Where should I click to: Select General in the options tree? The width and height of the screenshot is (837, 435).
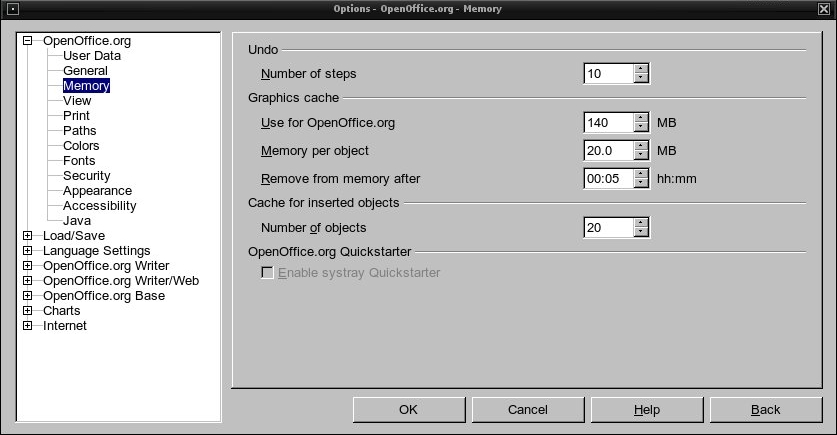tap(85, 70)
